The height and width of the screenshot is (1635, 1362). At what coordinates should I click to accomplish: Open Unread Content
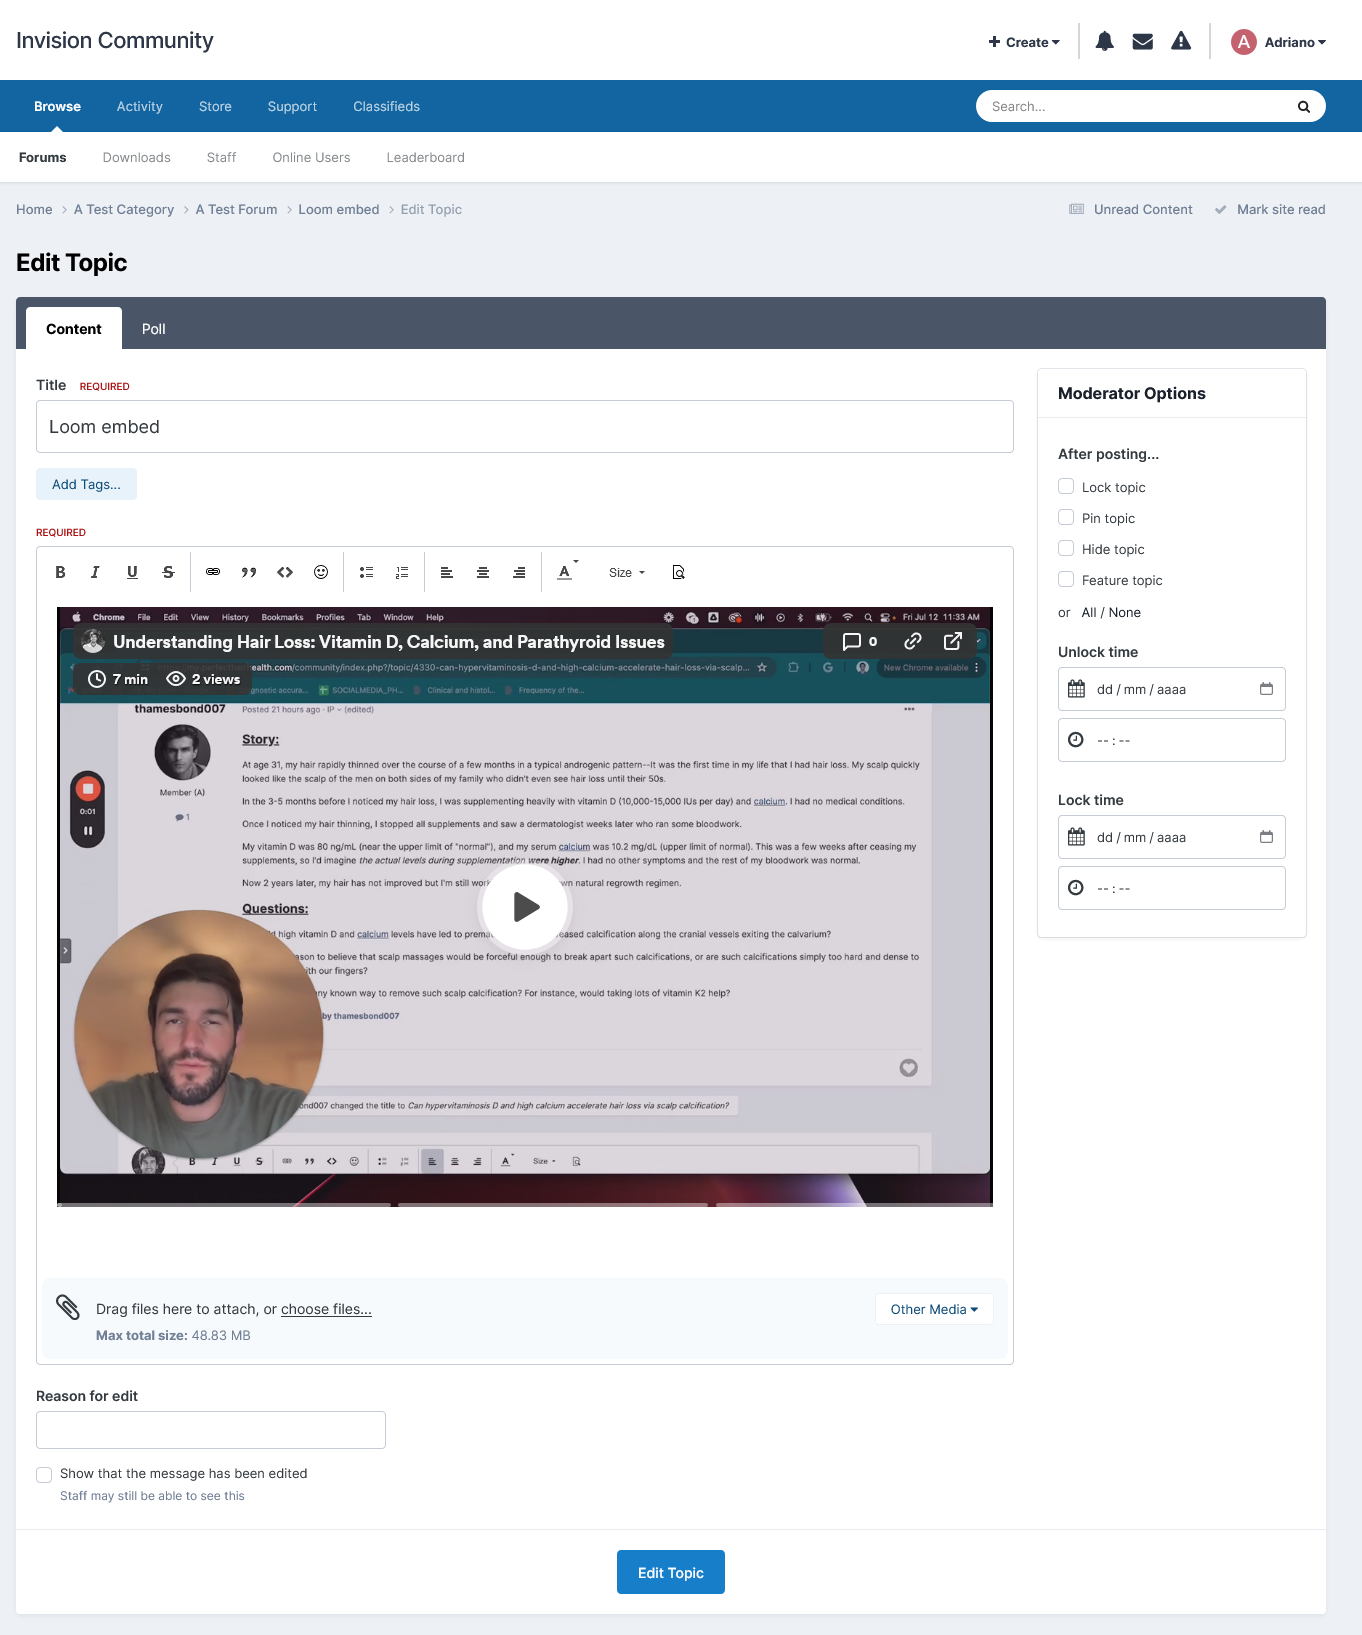[x=1131, y=209]
